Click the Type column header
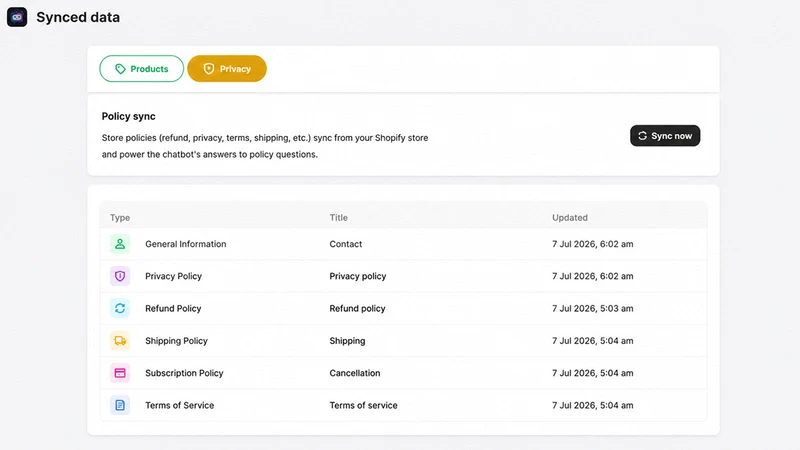The width and height of the screenshot is (800, 450). click(x=120, y=217)
